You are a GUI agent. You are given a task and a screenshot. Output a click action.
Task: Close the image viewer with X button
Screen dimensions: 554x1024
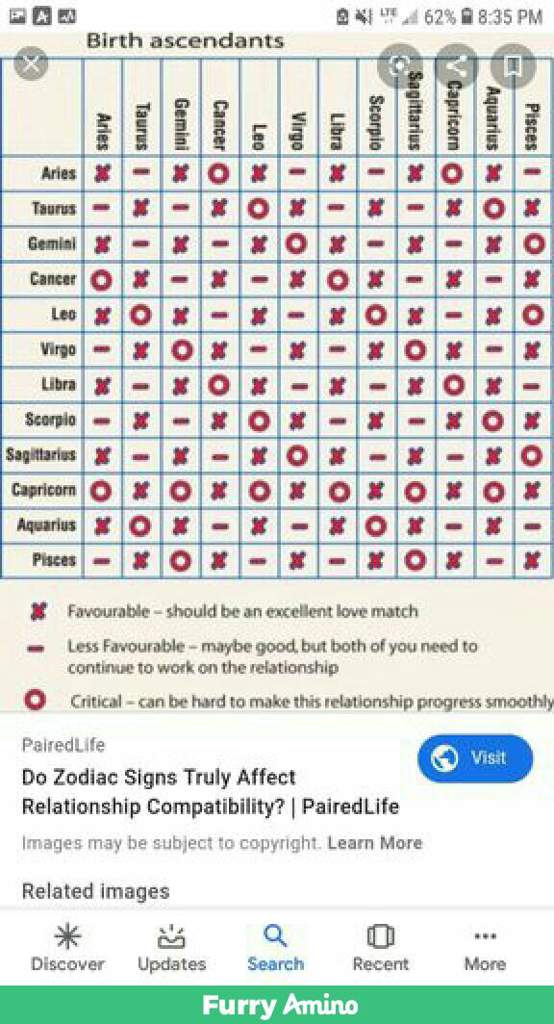coord(31,63)
